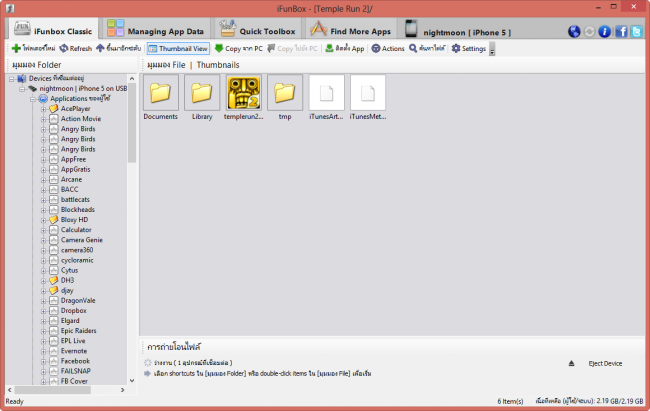Click the folder tree up scroll arrow

[x=132, y=78]
